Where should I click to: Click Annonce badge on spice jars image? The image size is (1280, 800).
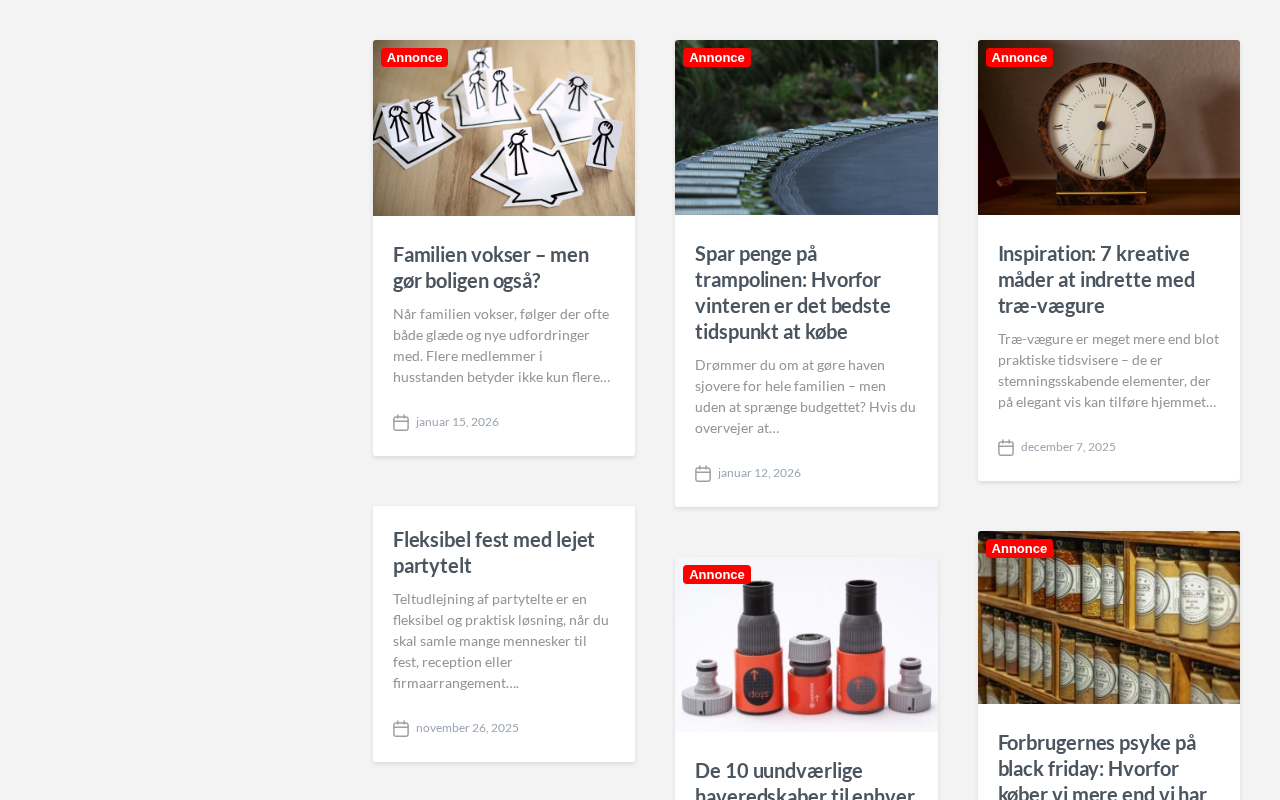click(x=1019, y=549)
